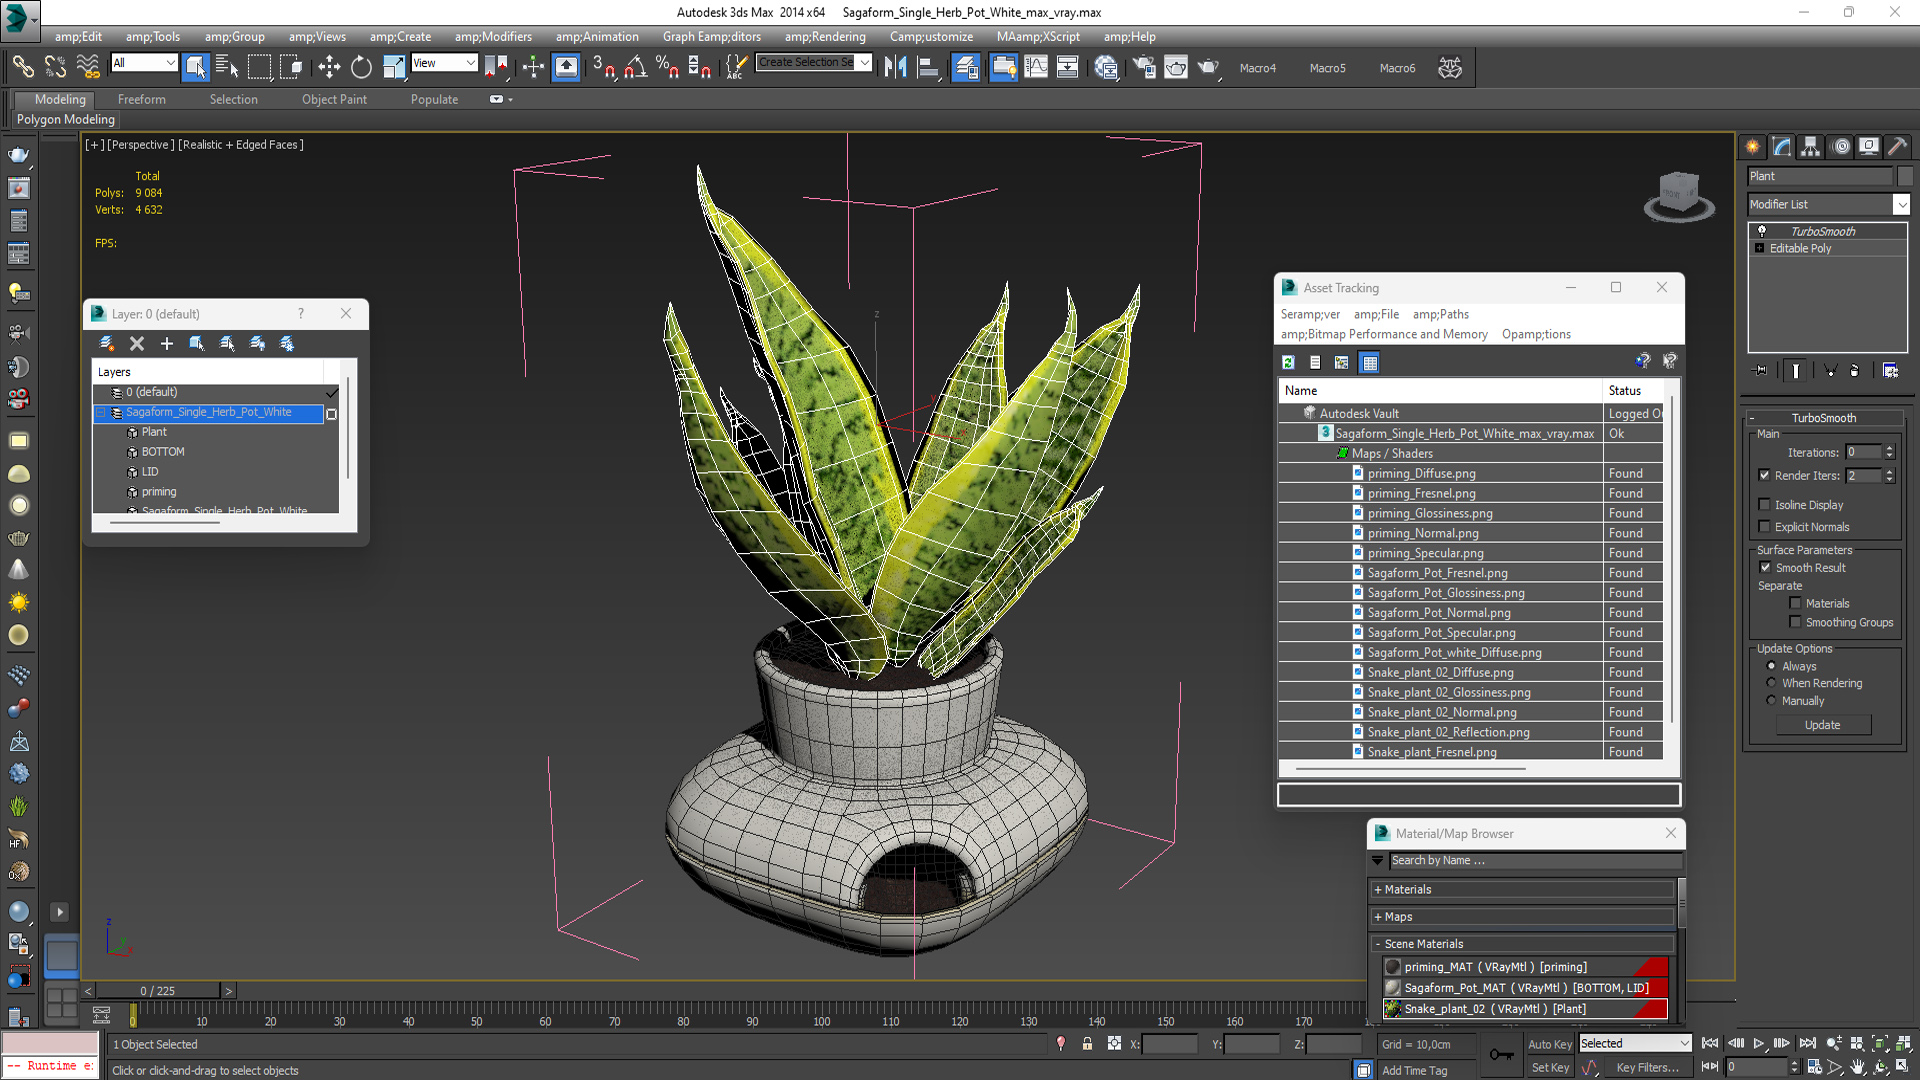Open the selection filter All dropdown
Viewport: 1920px width, 1080px height.
(144, 63)
